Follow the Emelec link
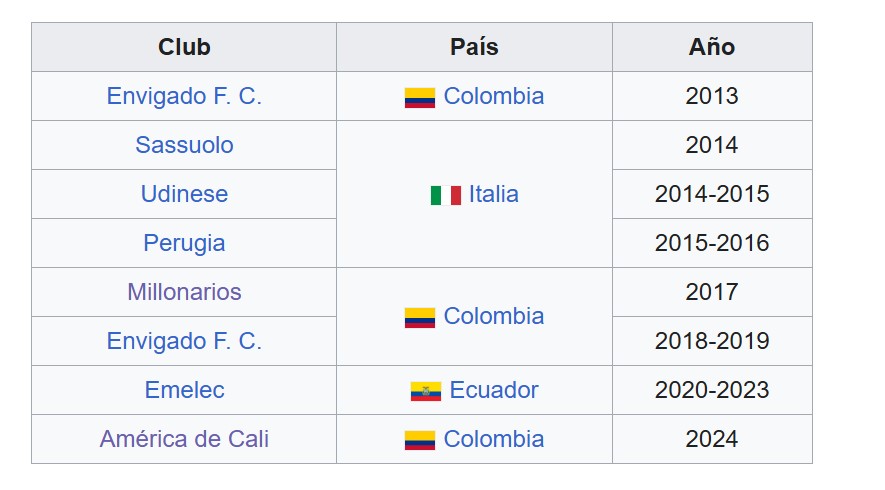This screenshot has width=885, height=490. click(x=184, y=390)
